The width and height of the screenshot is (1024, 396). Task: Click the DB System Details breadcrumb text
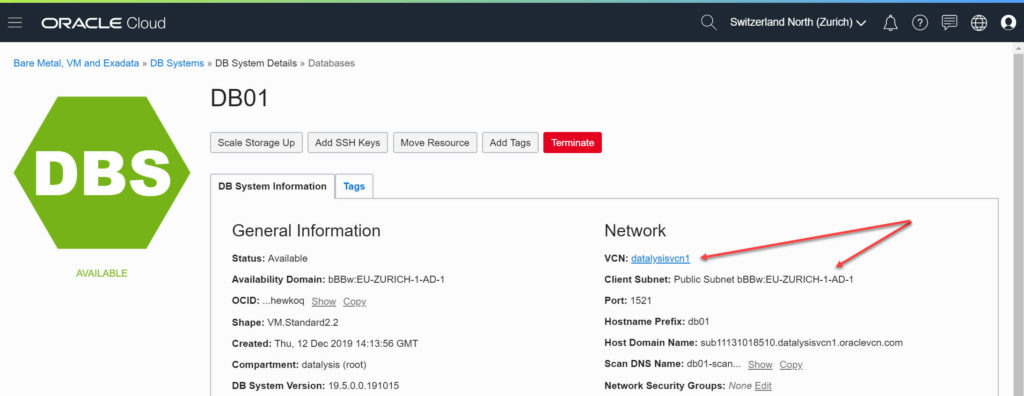[x=256, y=63]
